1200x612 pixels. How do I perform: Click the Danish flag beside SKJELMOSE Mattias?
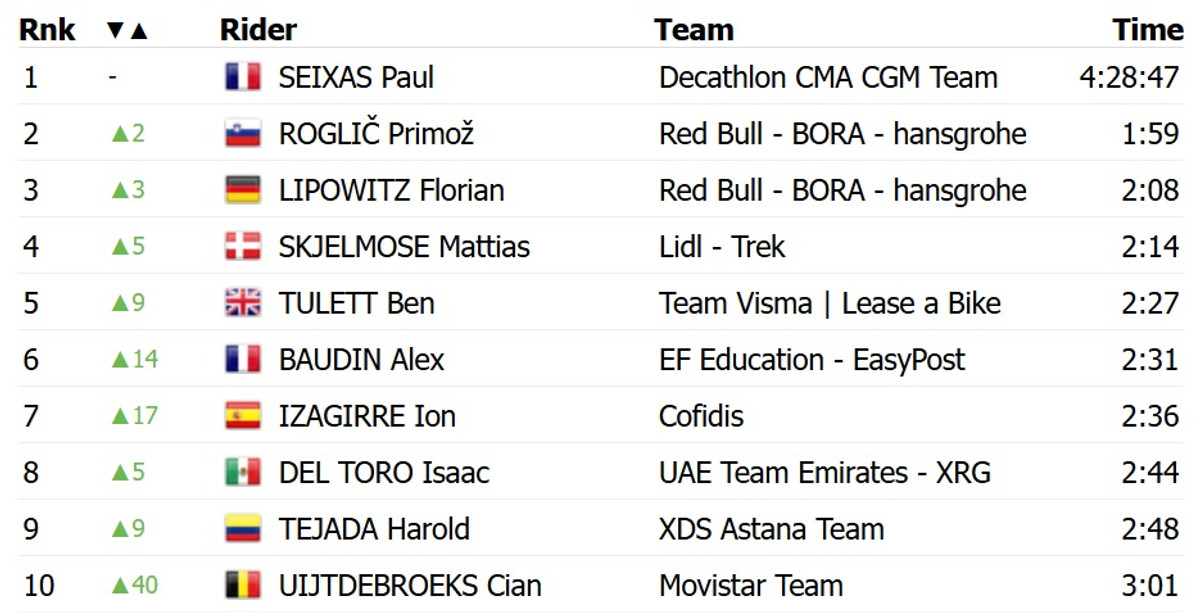[x=243, y=247]
